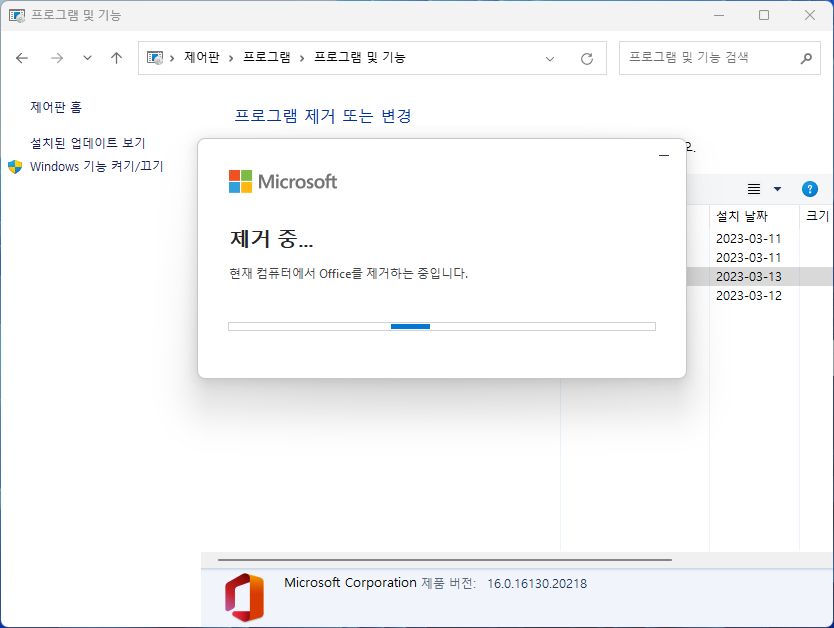The height and width of the screenshot is (628, 834).
Task: Expand address bar history dropdown
Action: coord(550,58)
